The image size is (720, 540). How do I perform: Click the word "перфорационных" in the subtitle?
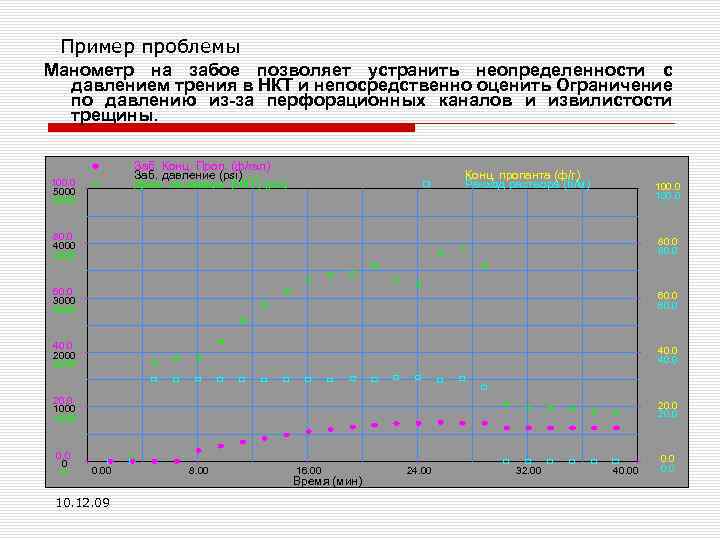click(x=346, y=101)
